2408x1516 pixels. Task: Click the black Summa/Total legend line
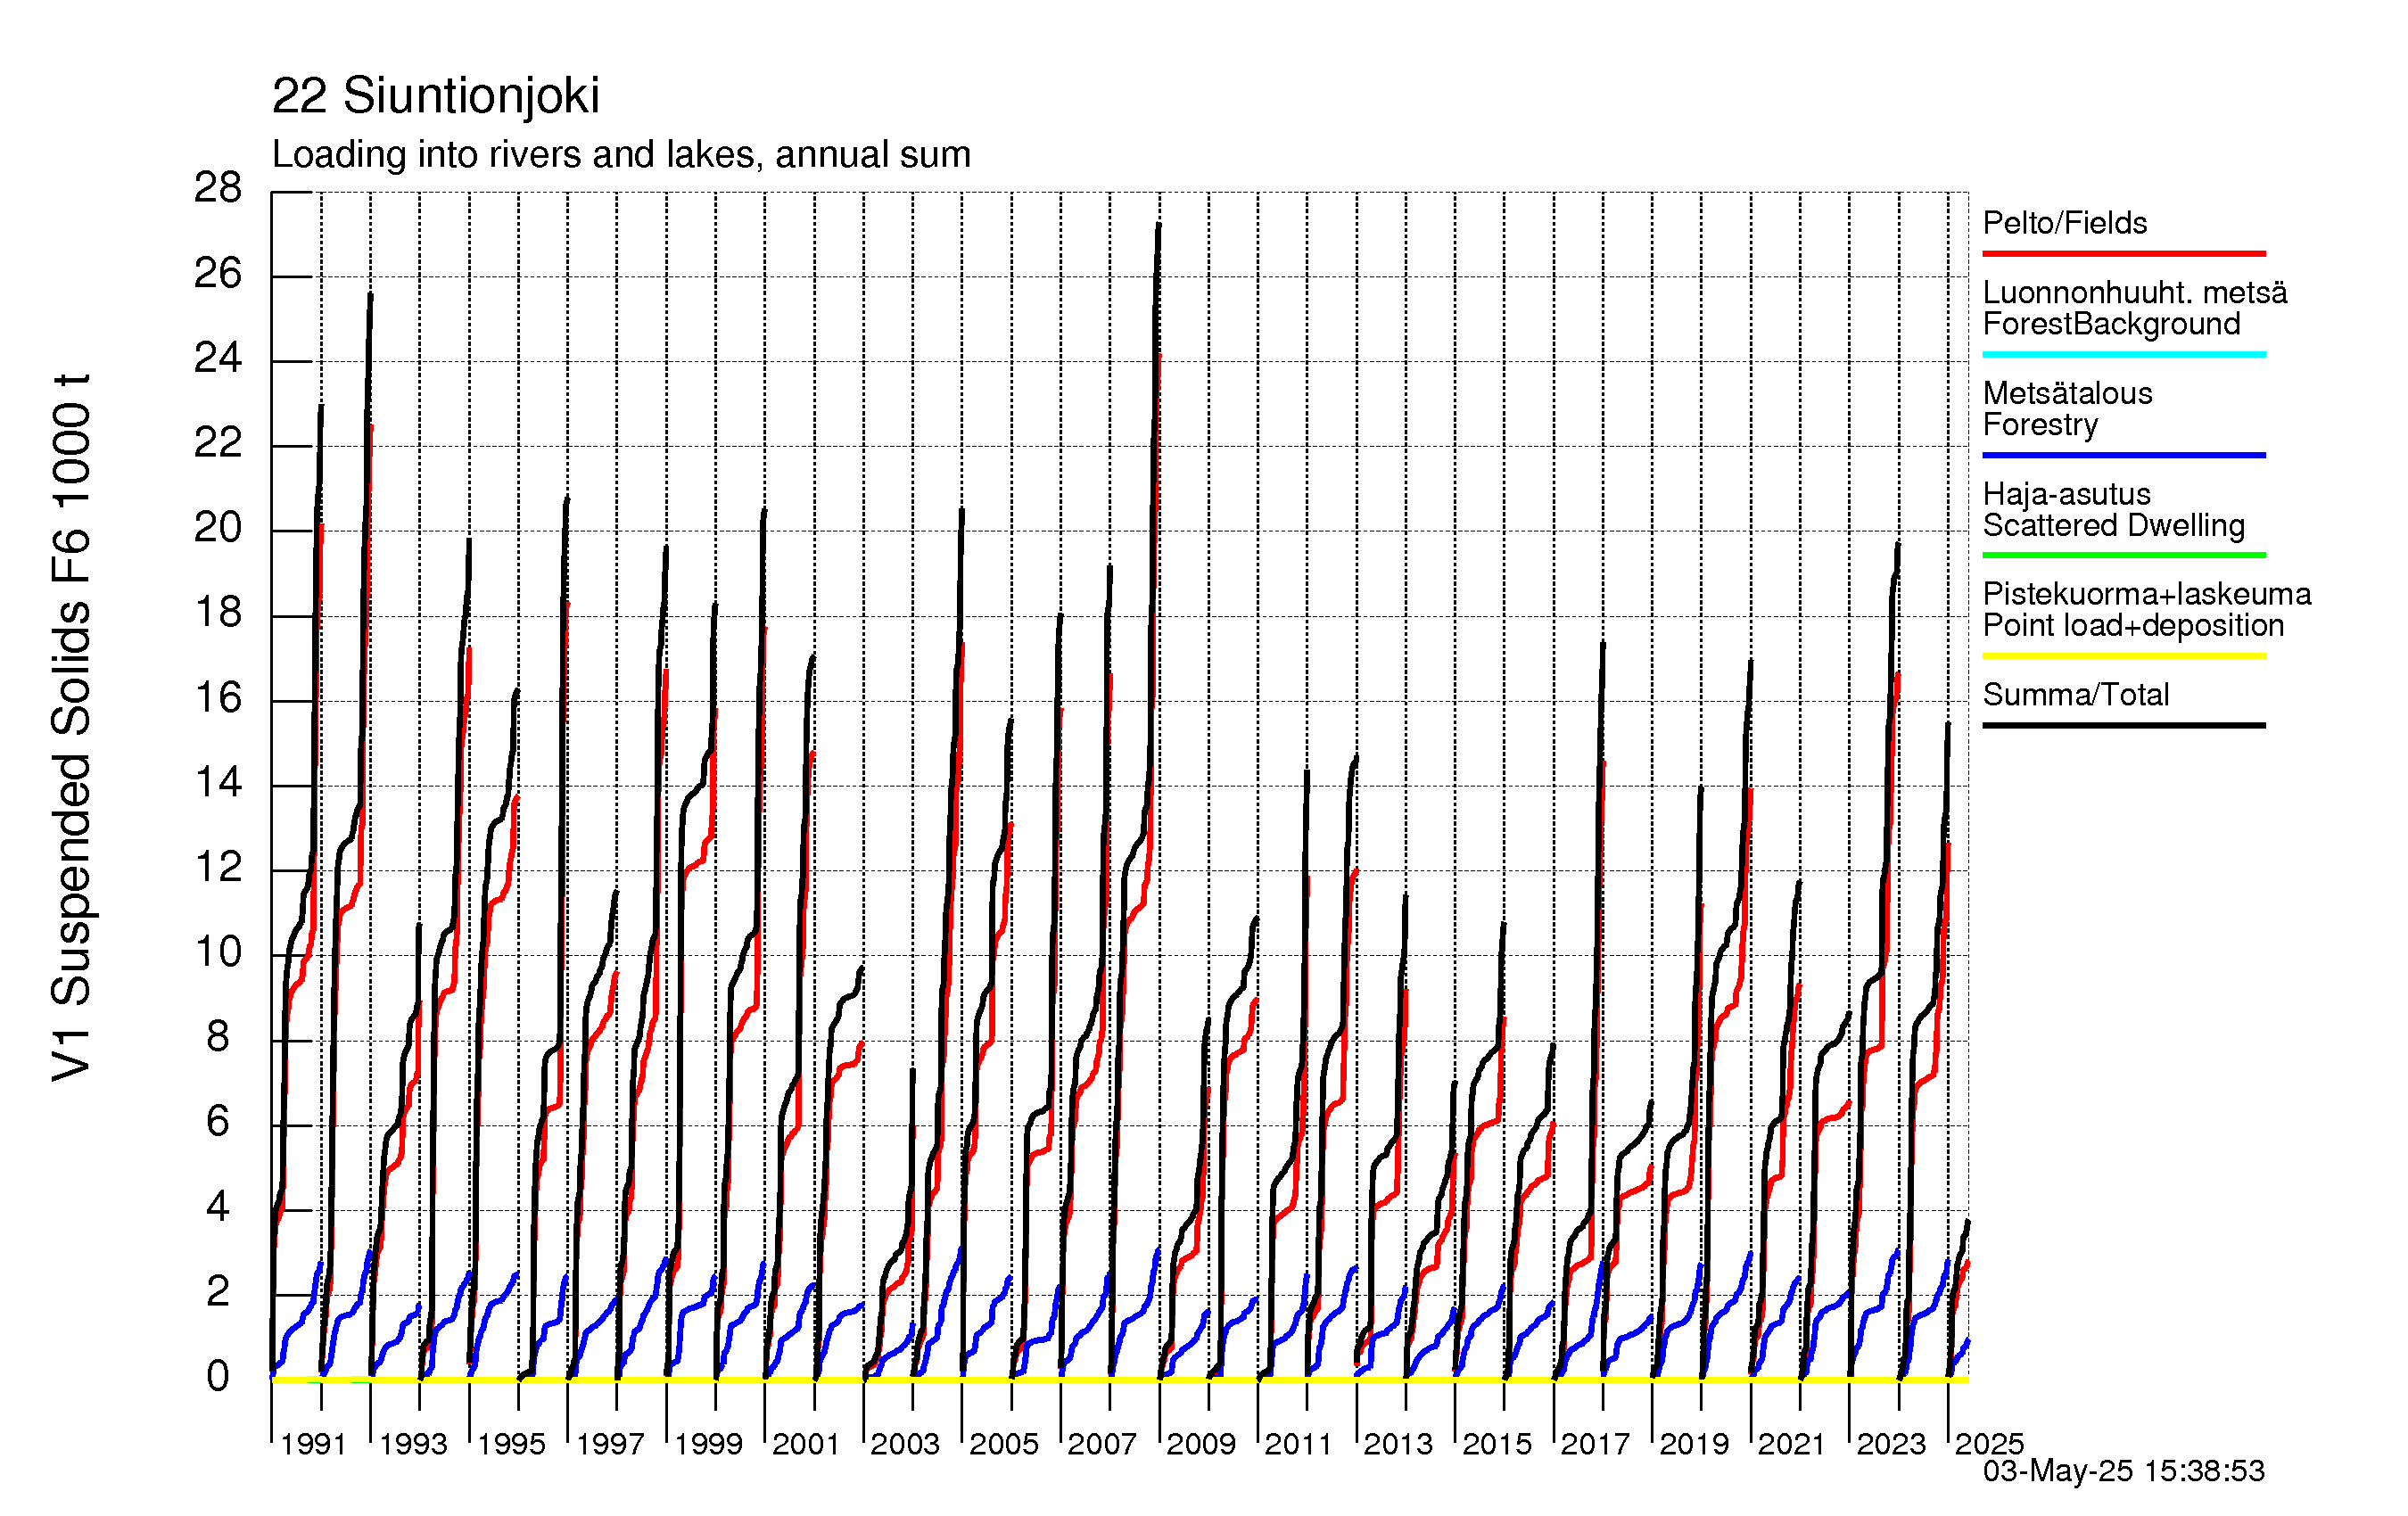(x=2124, y=725)
